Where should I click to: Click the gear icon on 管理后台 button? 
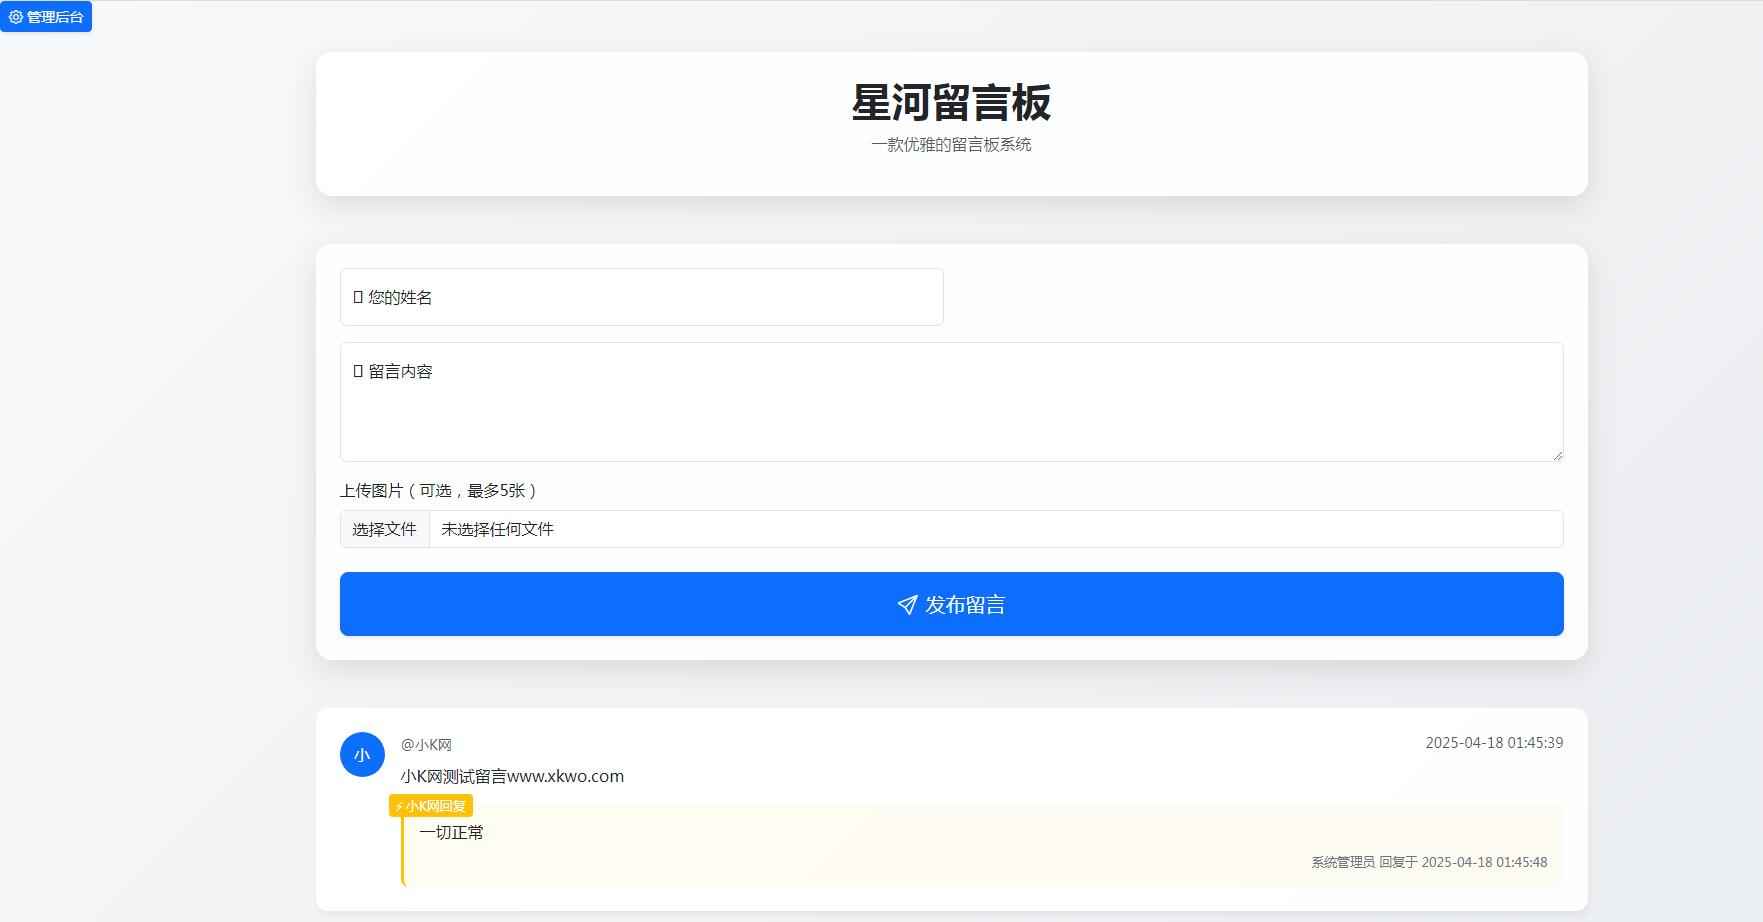point(15,17)
